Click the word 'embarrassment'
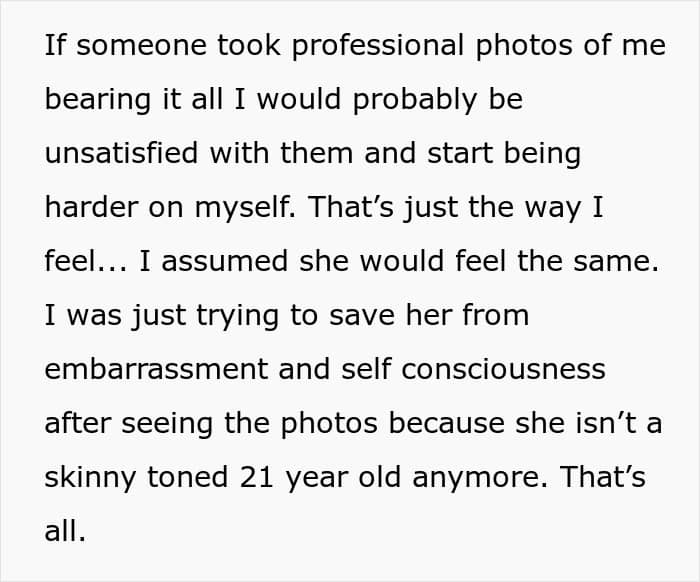Screen dimensions: 700x582 (x=157, y=369)
